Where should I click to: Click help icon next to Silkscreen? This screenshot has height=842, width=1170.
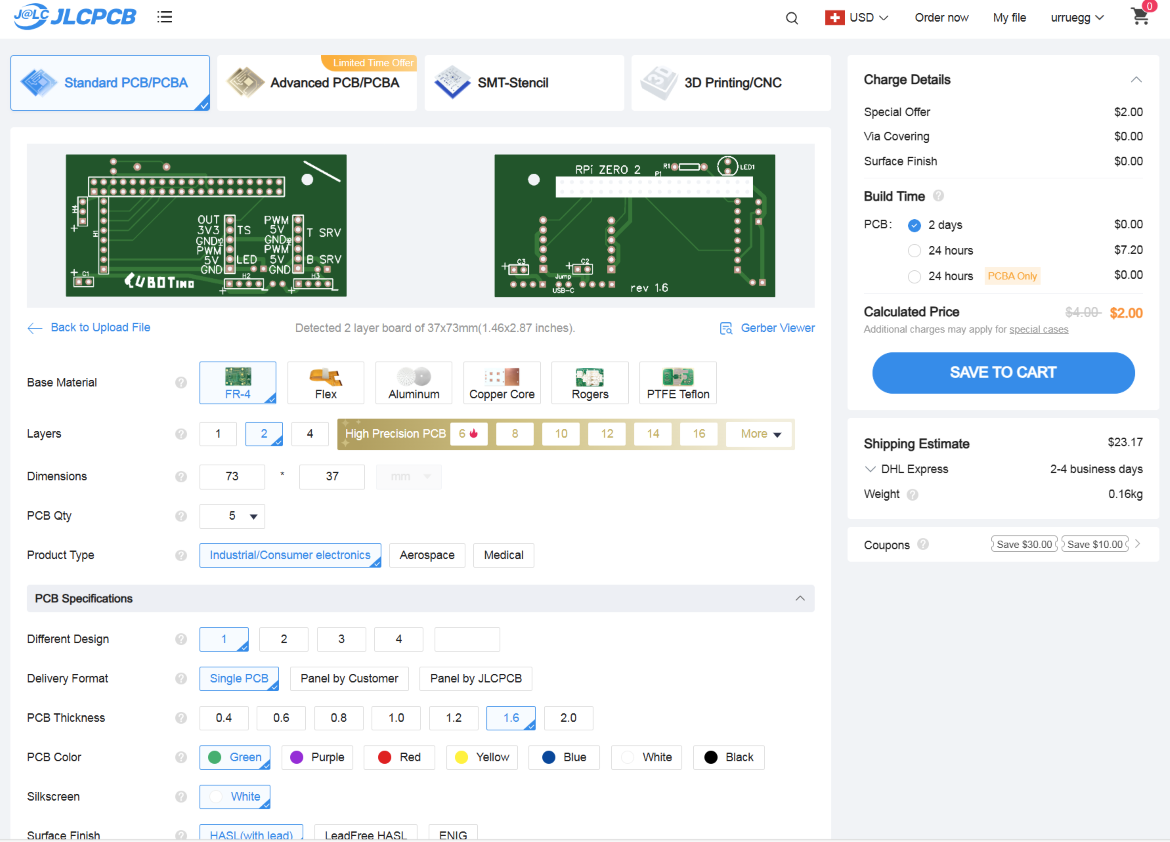181,796
